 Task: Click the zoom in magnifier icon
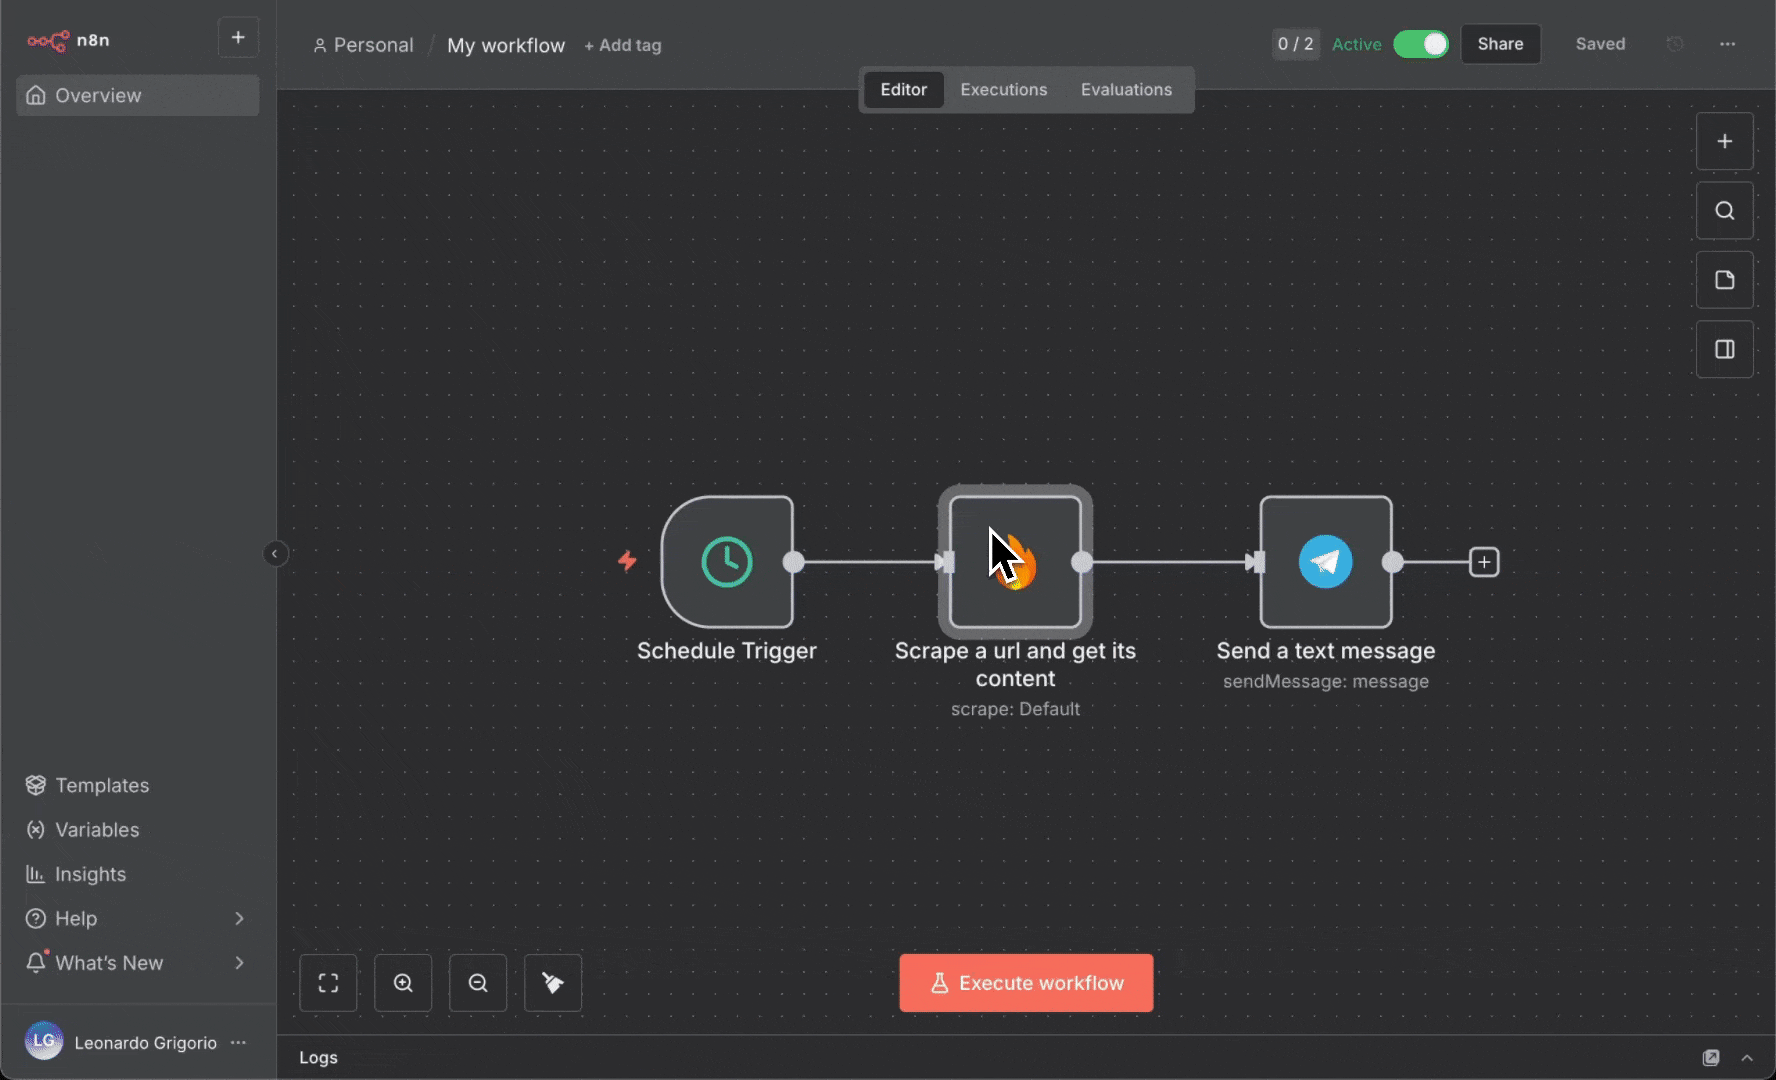(x=403, y=982)
